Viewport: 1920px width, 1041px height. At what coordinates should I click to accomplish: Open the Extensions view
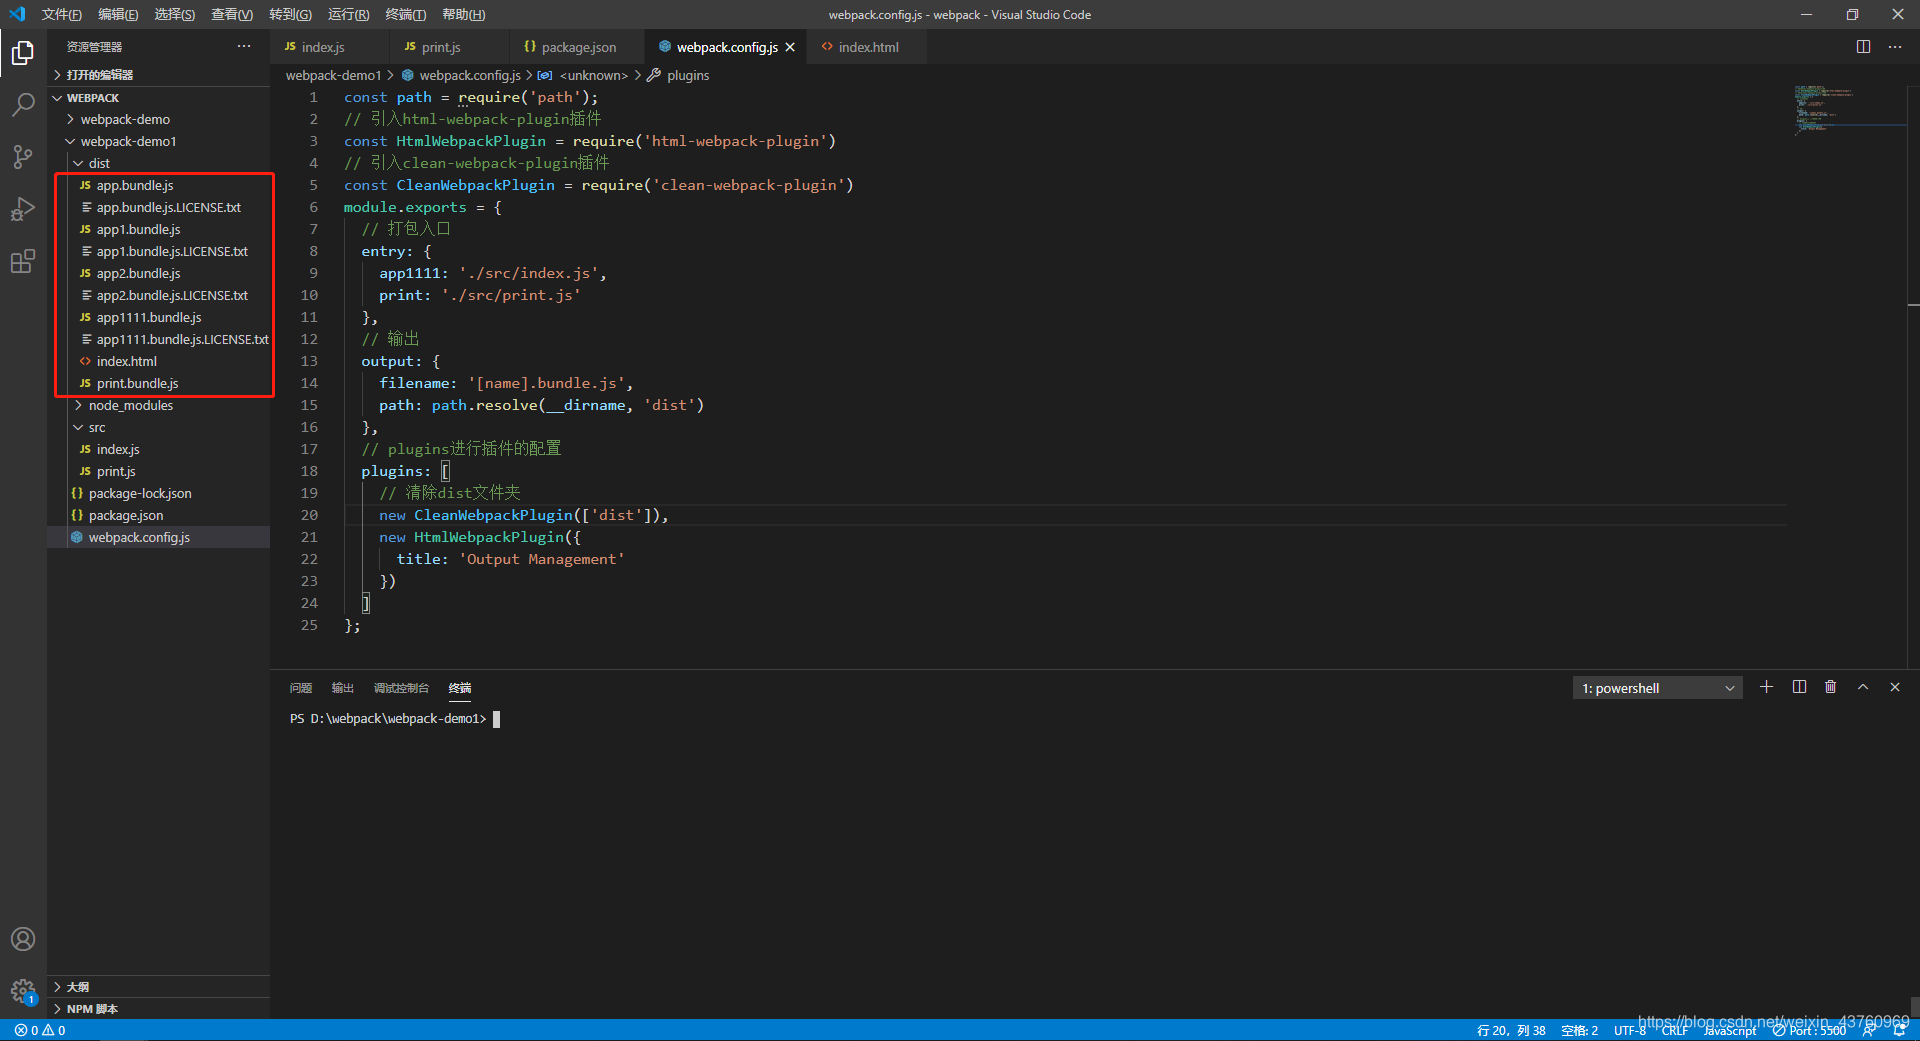pos(22,261)
